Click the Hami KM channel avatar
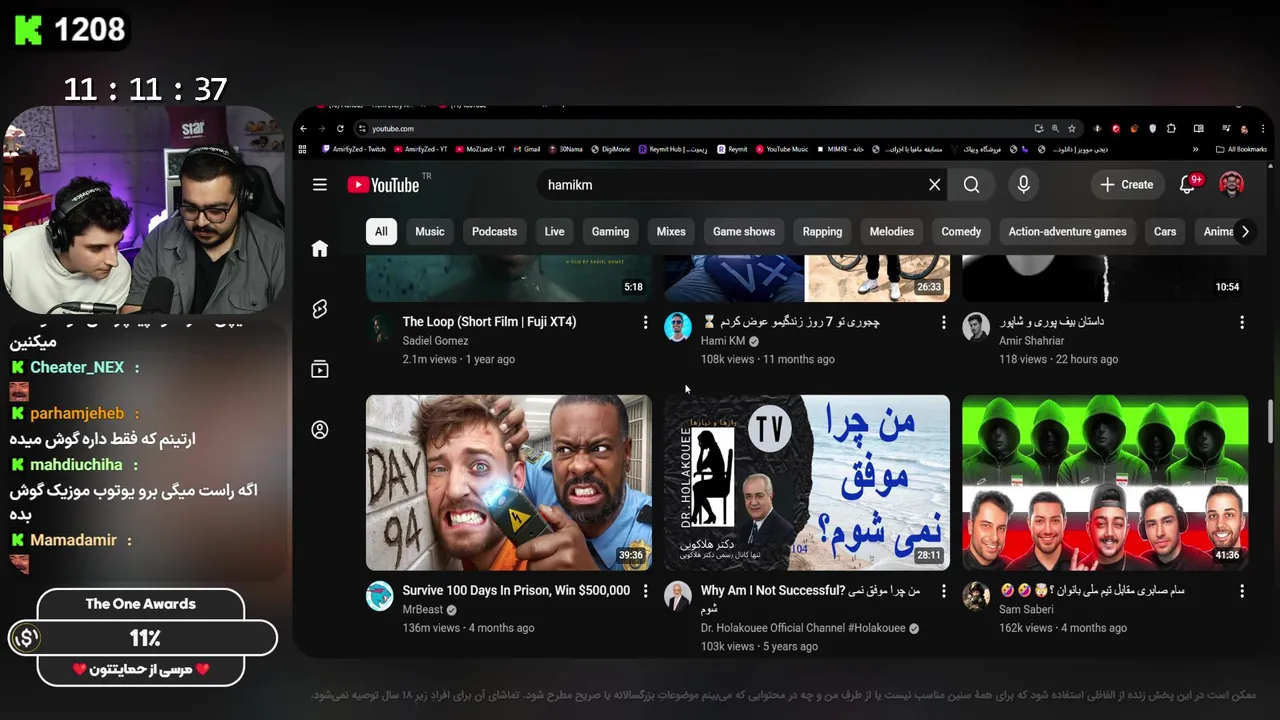This screenshot has height=720, width=1280. 678,327
